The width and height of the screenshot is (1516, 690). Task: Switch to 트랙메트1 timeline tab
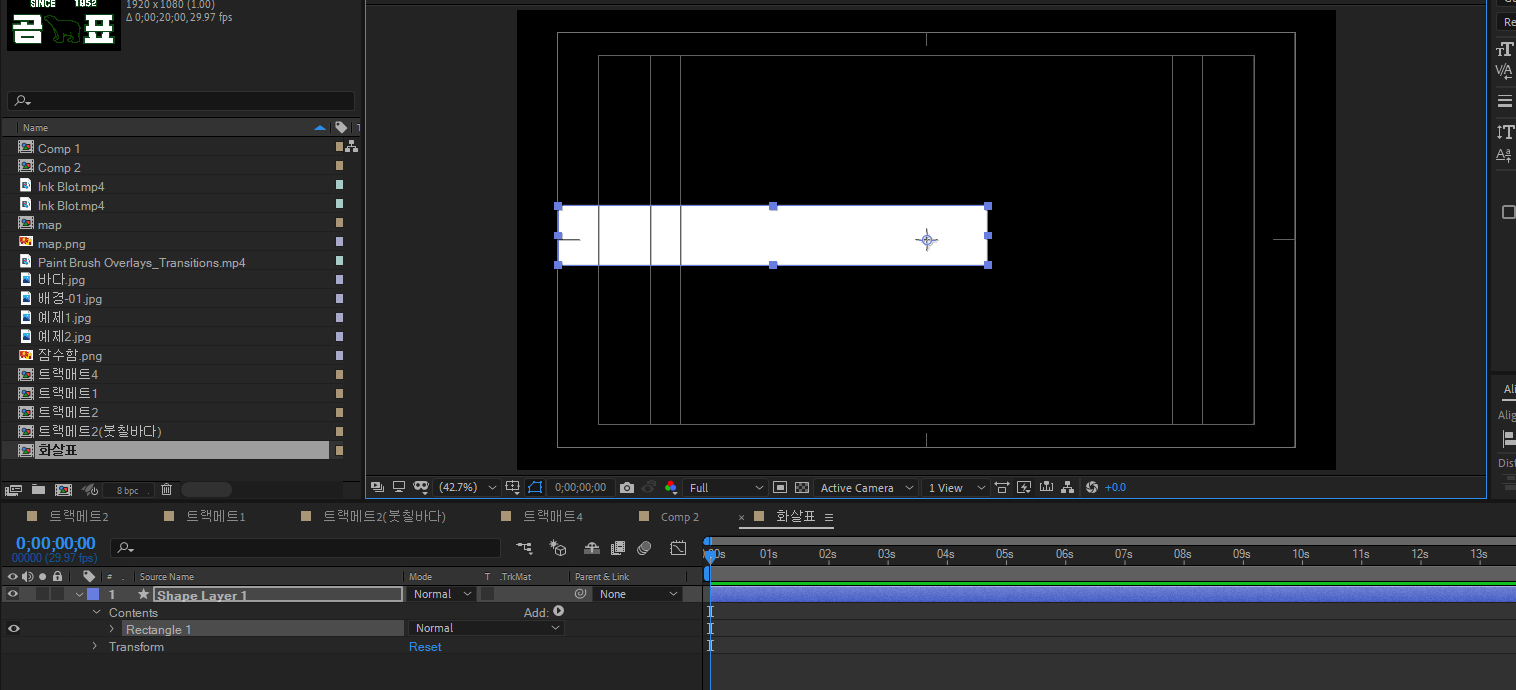point(215,516)
